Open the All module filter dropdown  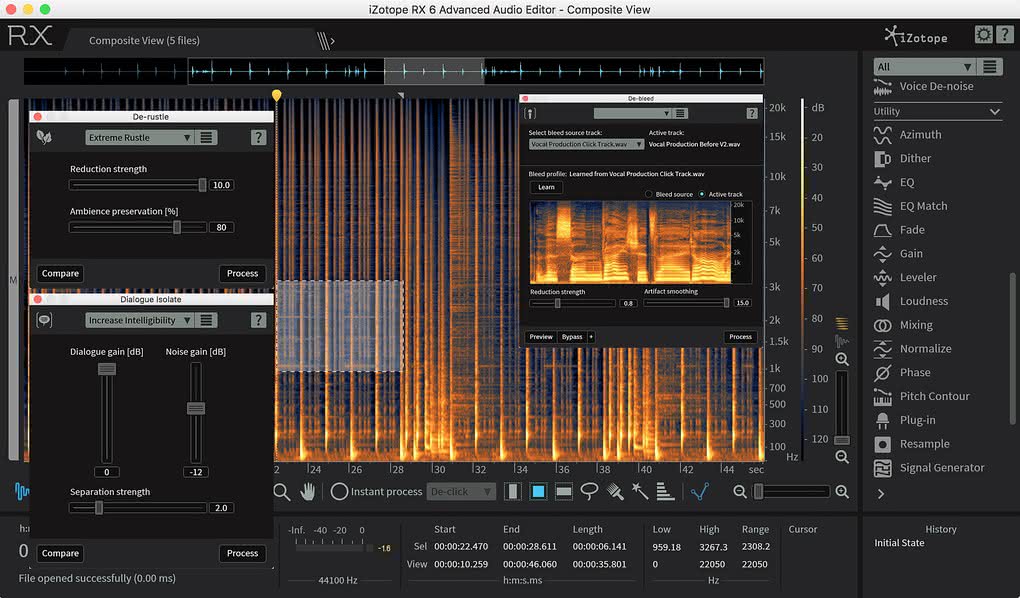tap(924, 66)
